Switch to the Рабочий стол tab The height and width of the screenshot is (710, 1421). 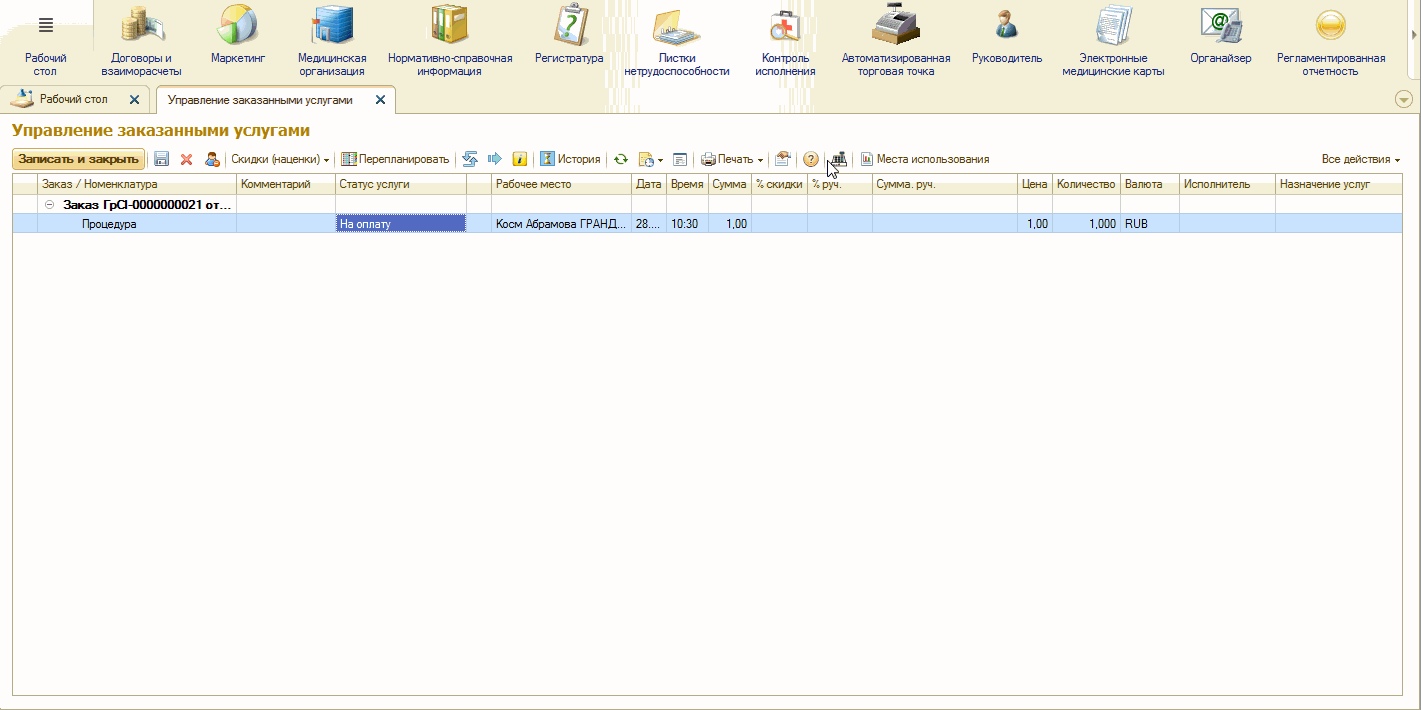[x=73, y=100]
